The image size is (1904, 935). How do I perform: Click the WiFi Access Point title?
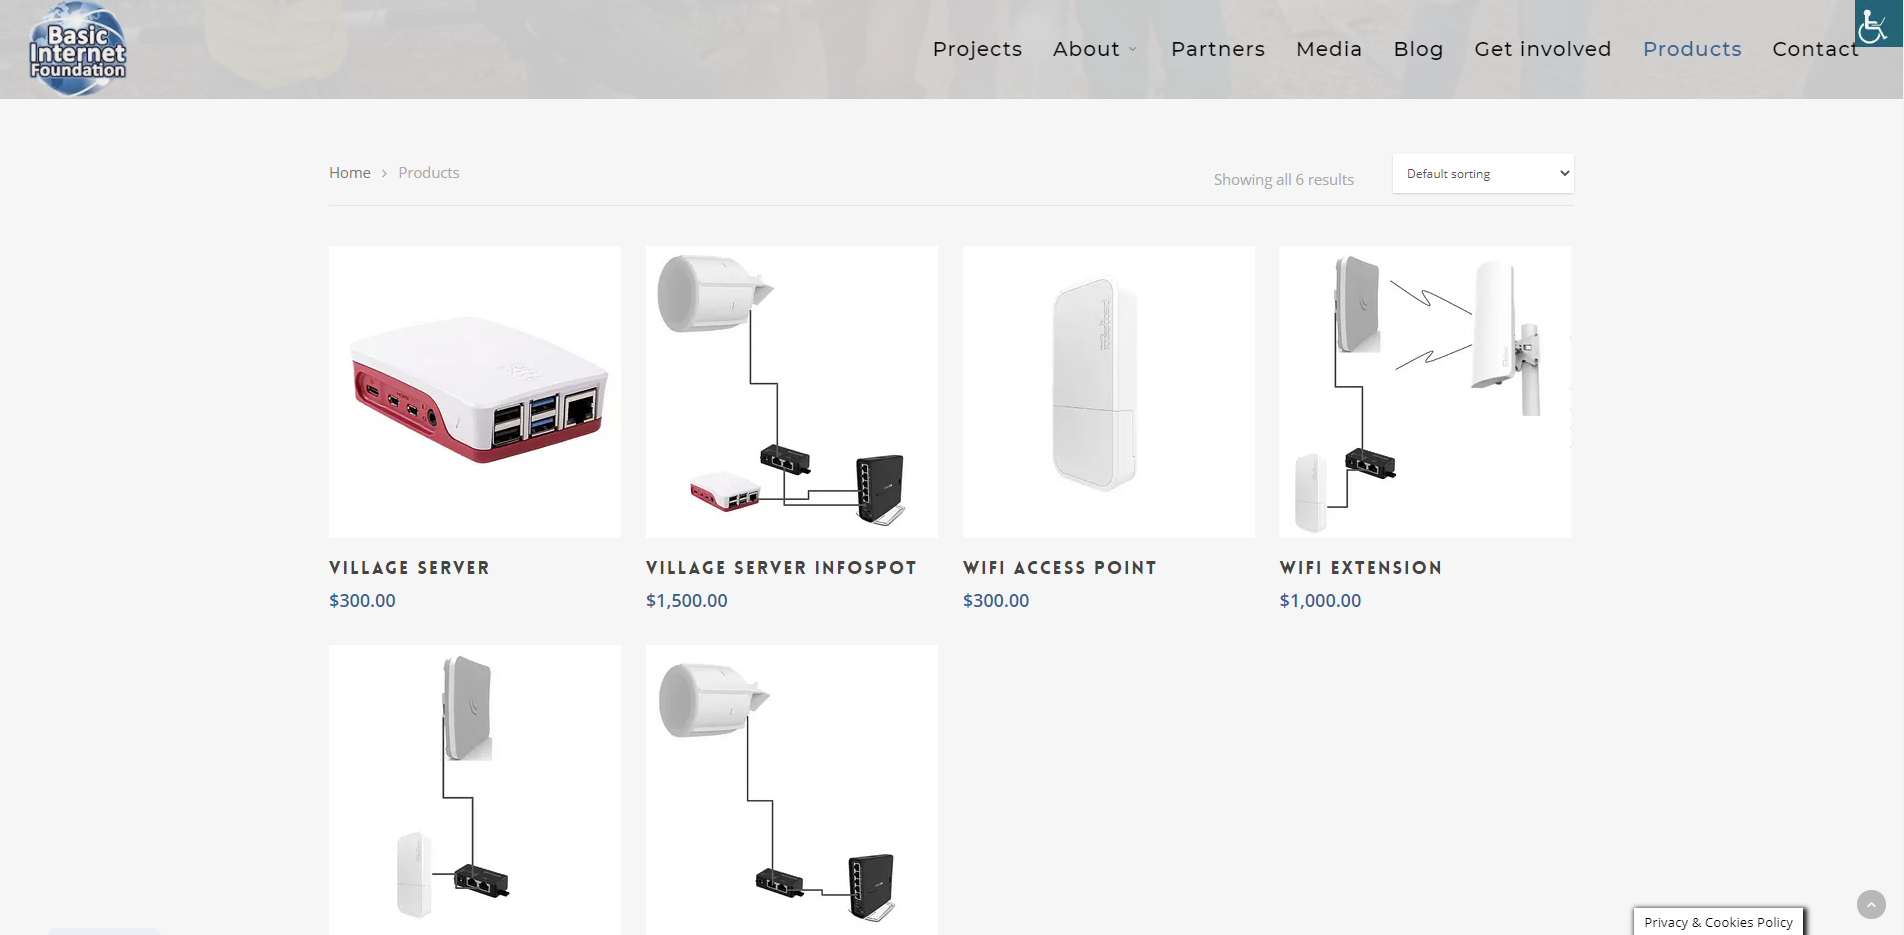point(1060,568)
